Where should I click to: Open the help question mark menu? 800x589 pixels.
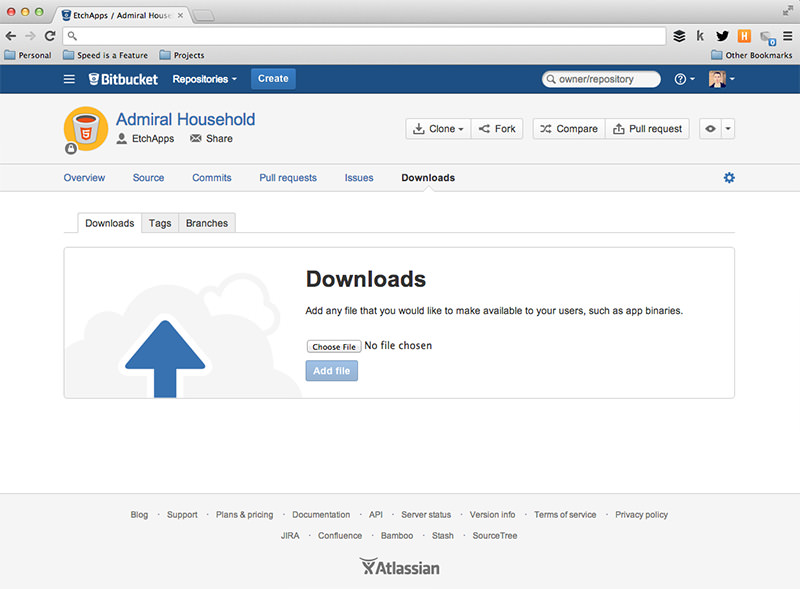(x=684, y=79)
